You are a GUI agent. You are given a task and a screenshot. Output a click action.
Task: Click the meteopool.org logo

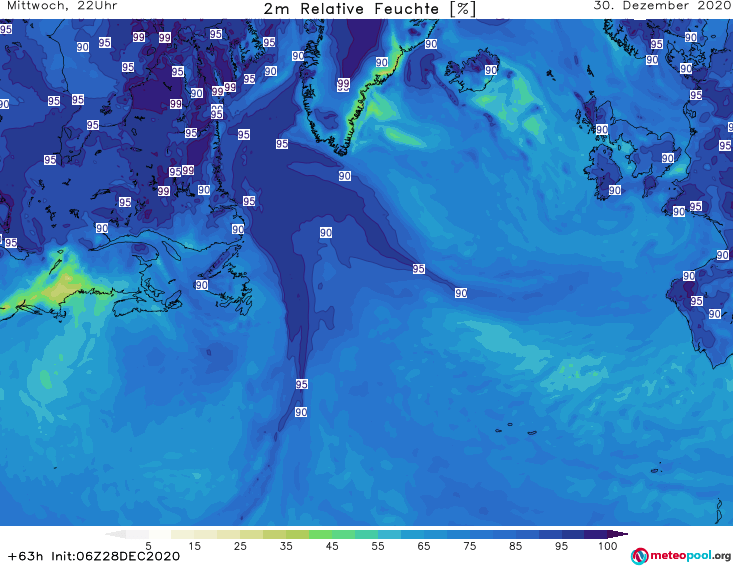click(x=681, y=556)
